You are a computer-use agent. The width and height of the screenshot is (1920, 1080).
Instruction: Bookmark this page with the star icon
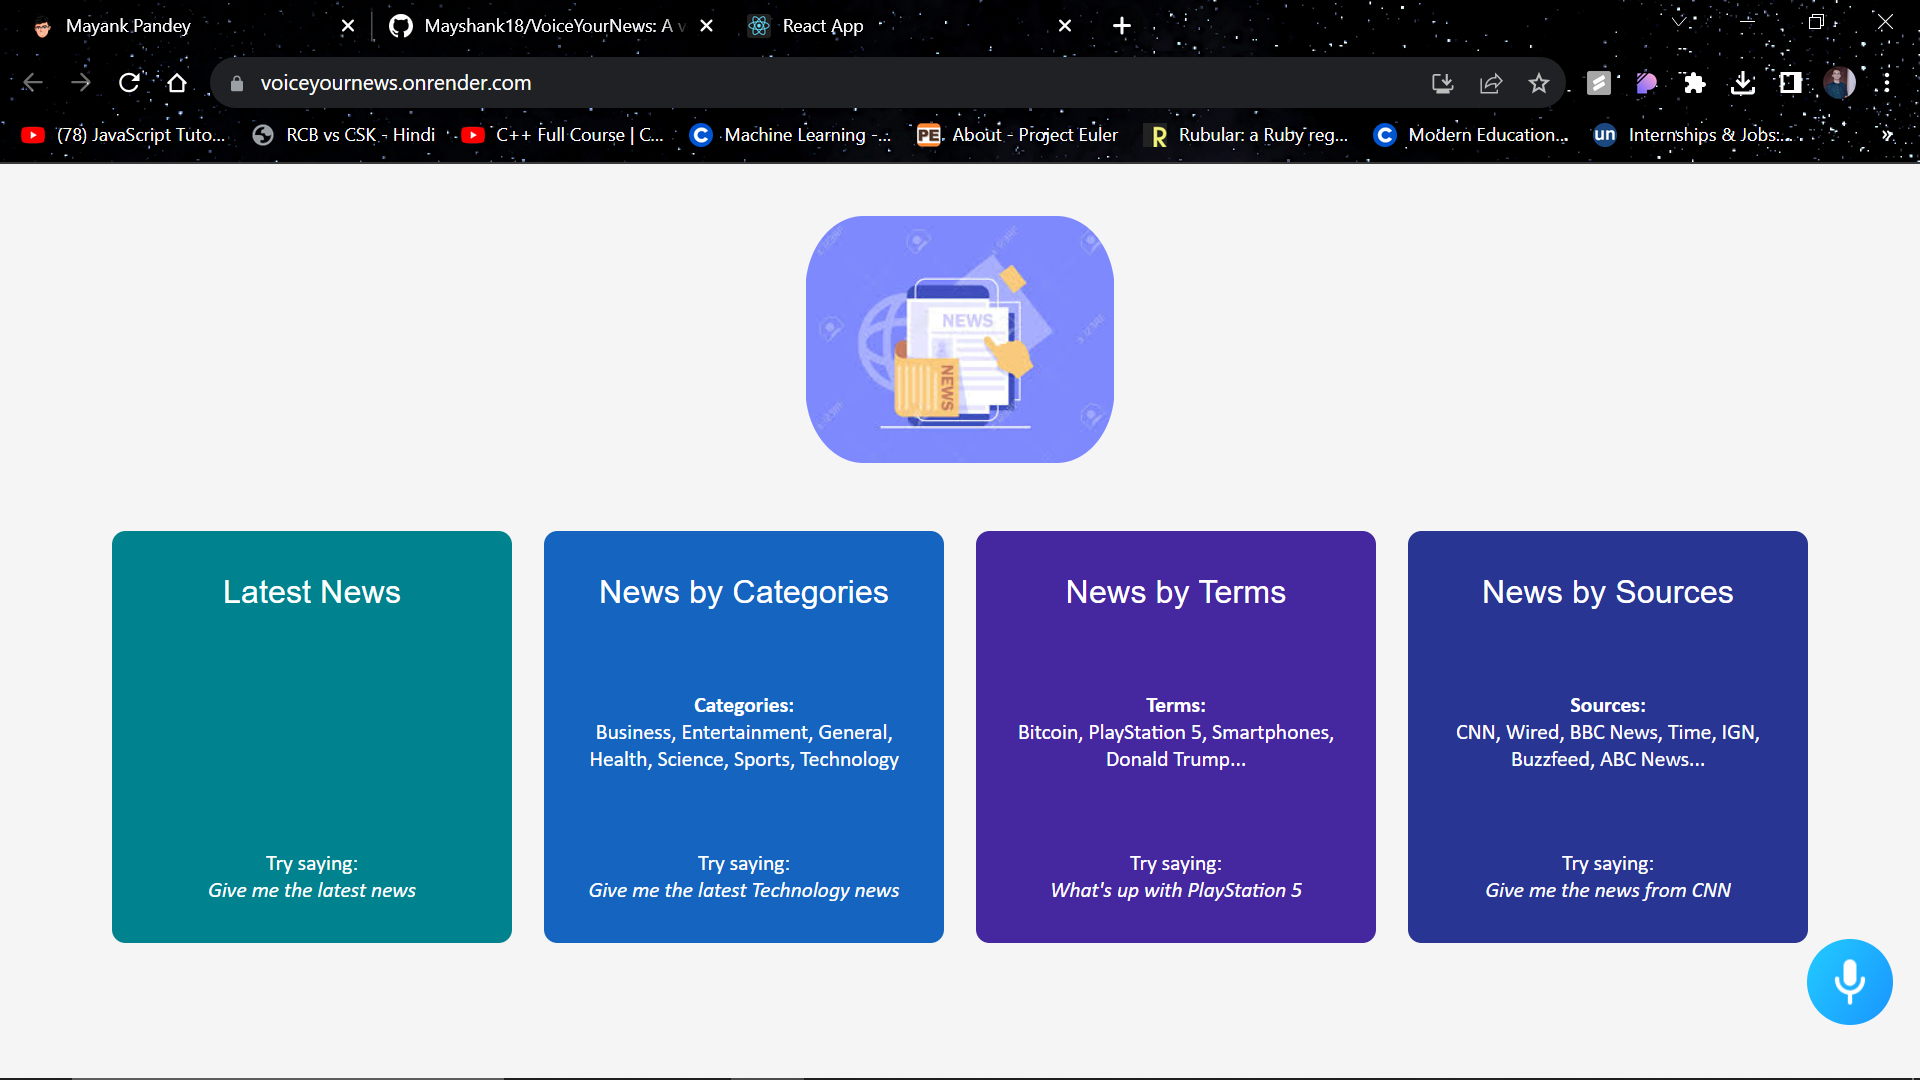[x=1539, y=83]
